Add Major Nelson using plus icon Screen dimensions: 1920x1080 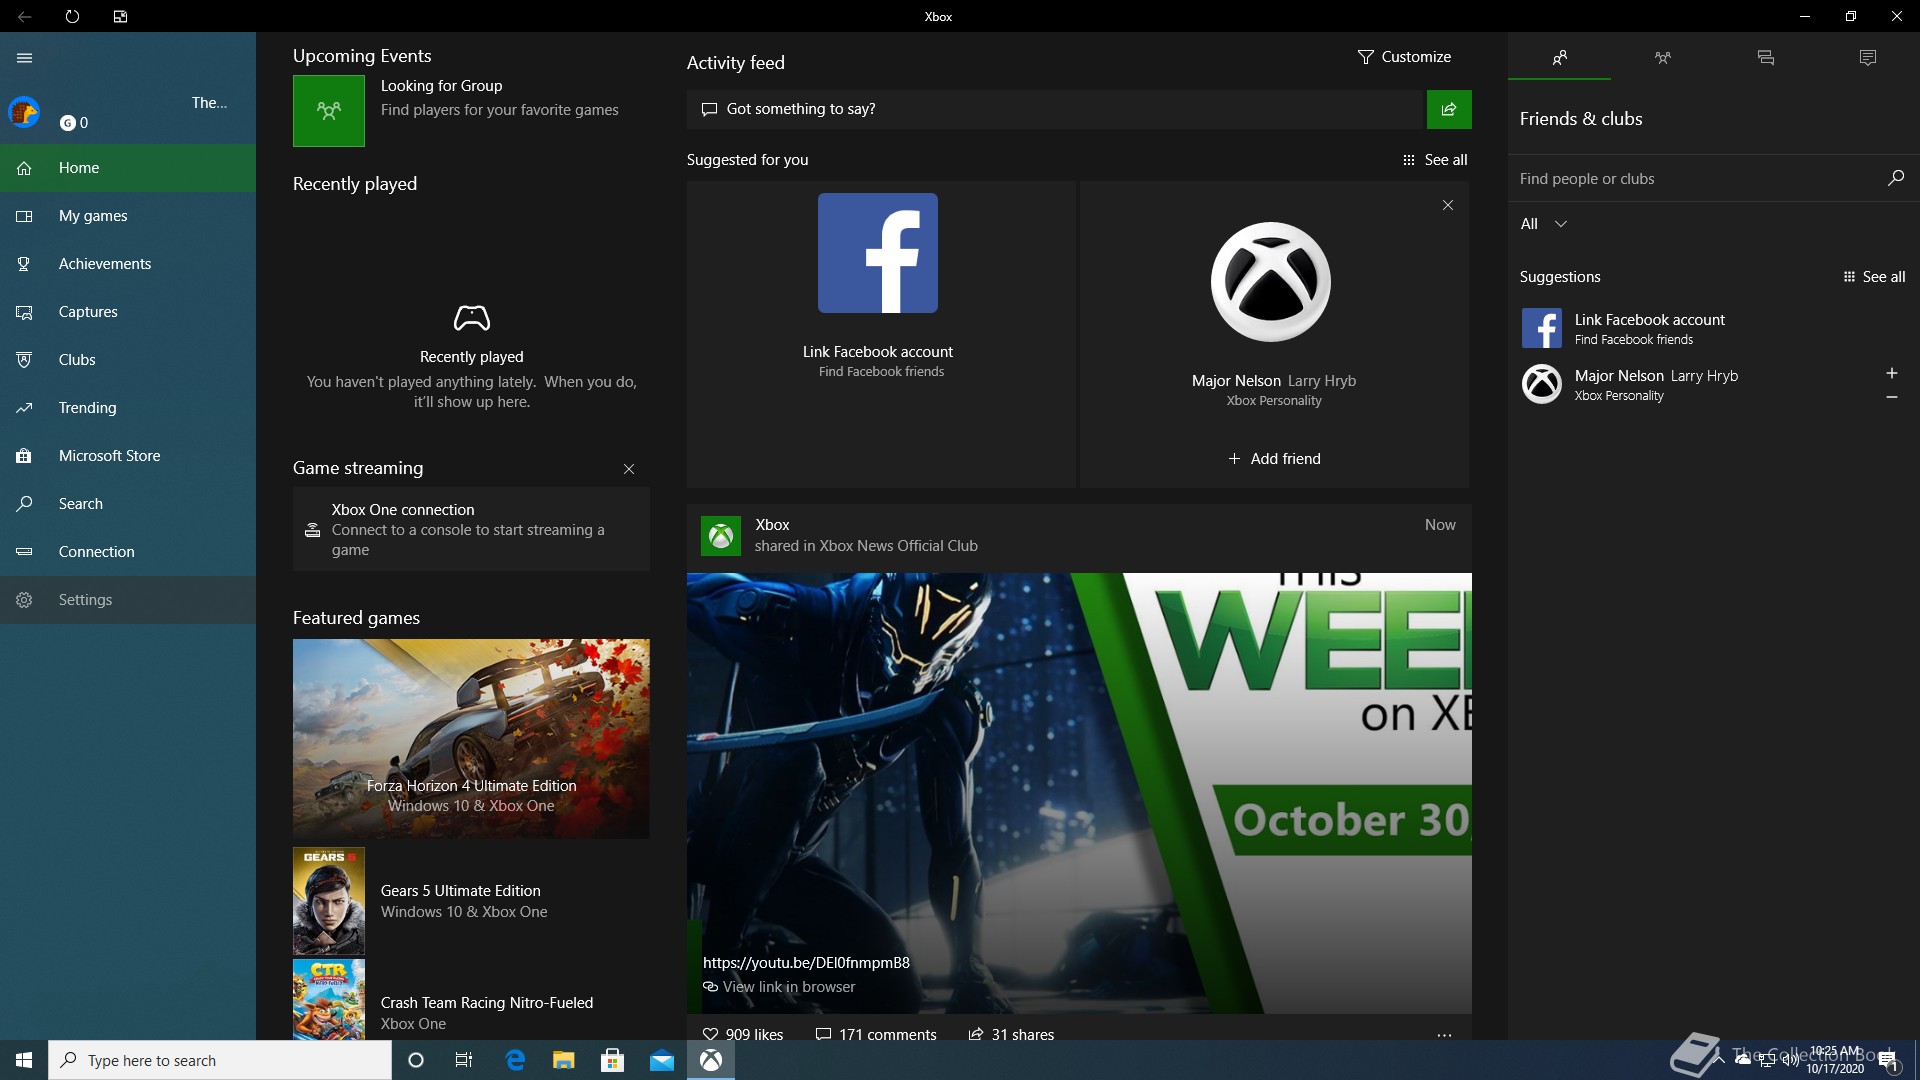click(1892, 373)
